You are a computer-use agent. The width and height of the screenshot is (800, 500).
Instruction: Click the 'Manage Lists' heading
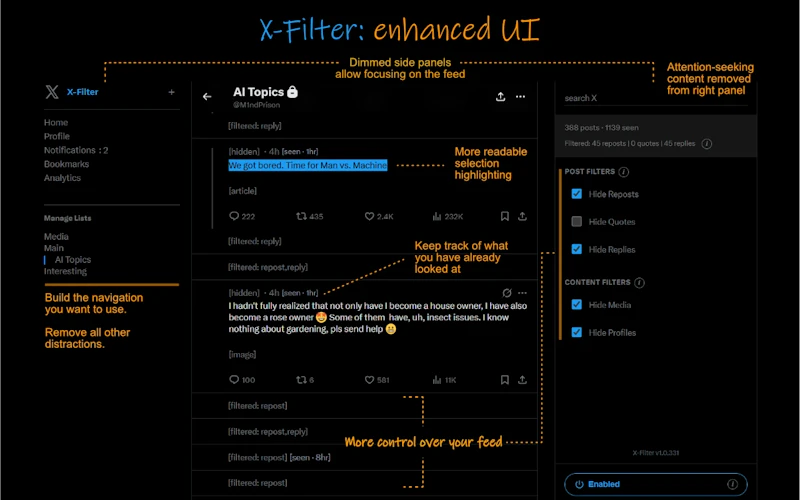pos(67,218)
